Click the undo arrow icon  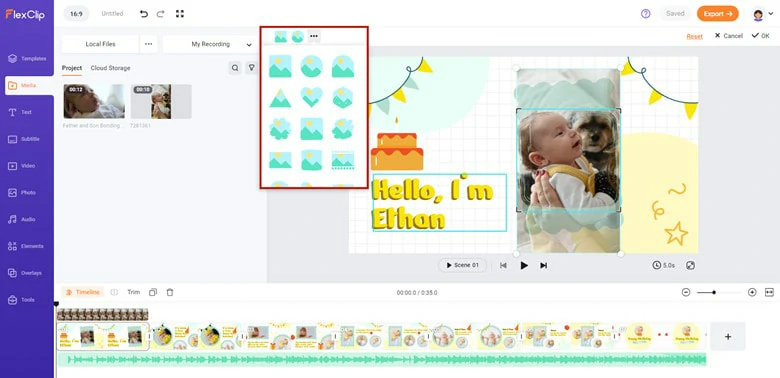[144, 14]
